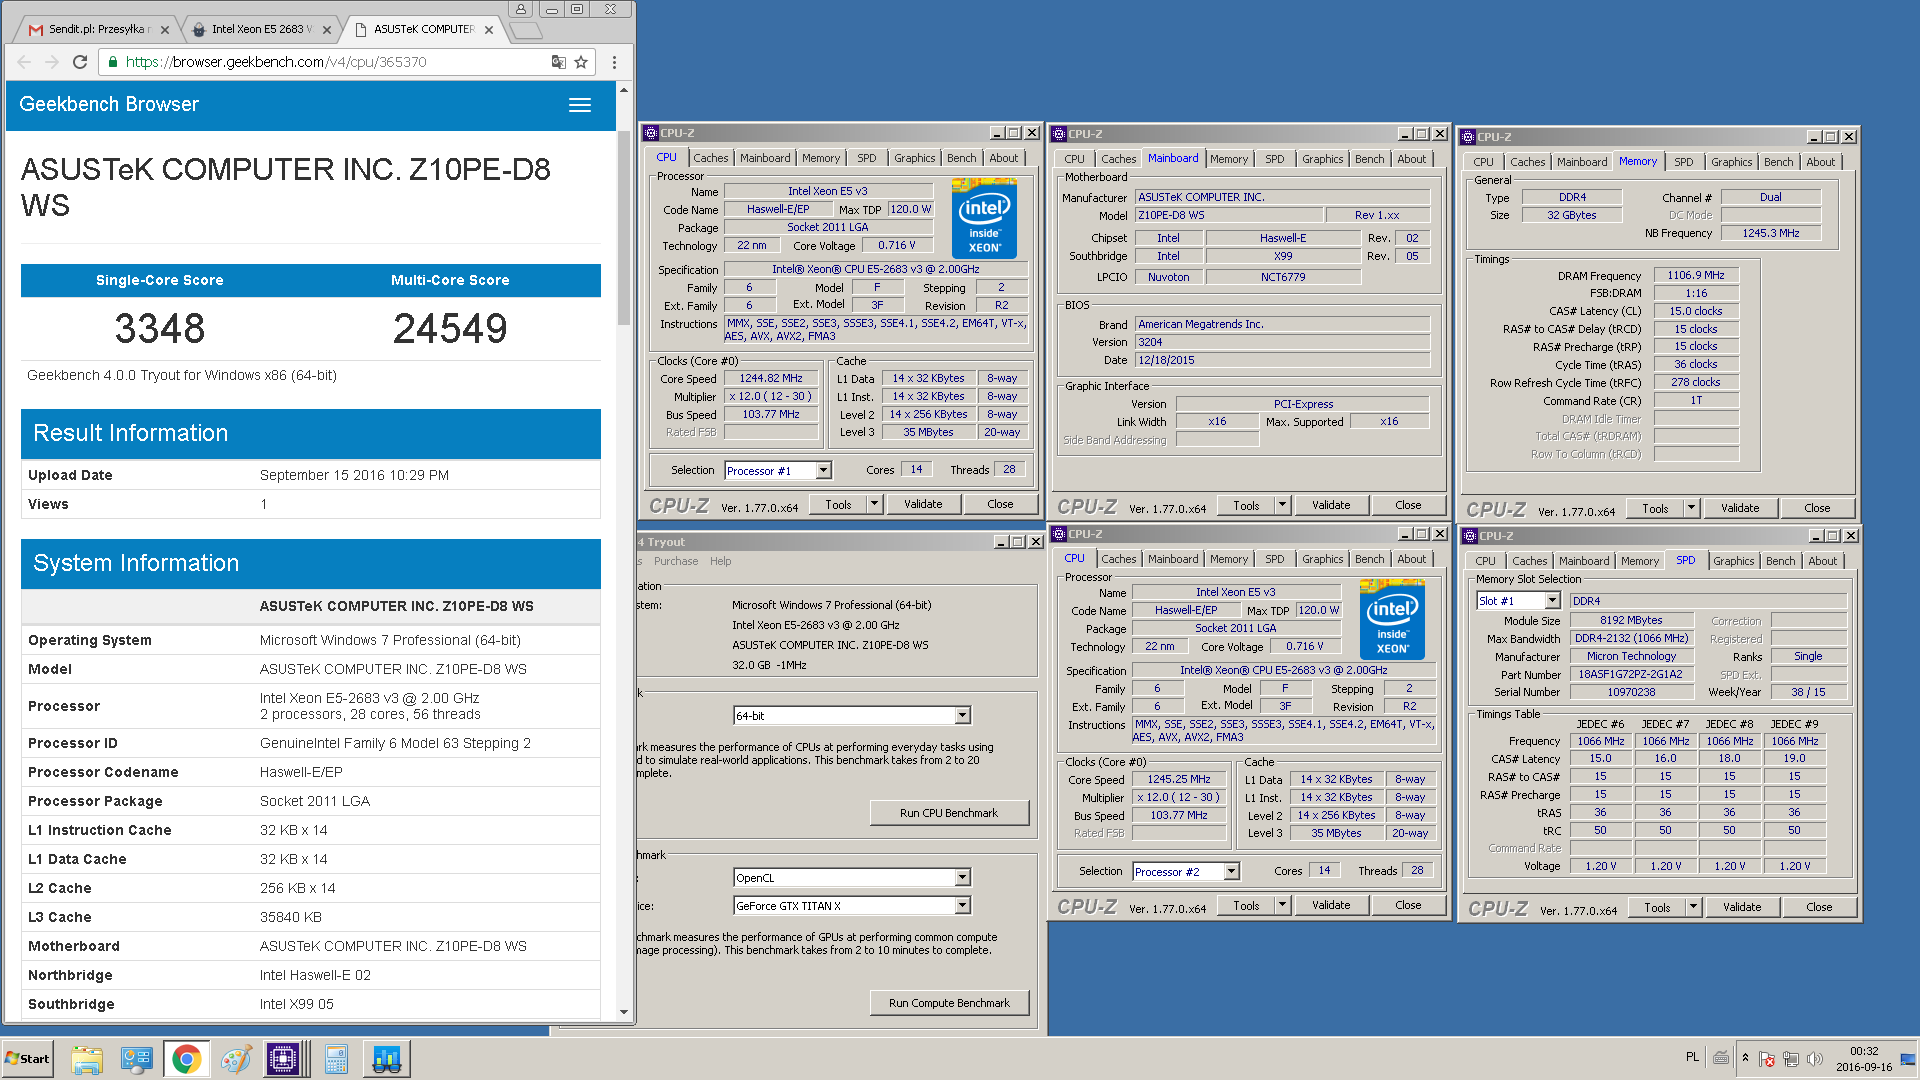The image size is (1920, 1080).
Task: Open the Processor #2 selection dropdown
Action: [x=1231, y=872]
